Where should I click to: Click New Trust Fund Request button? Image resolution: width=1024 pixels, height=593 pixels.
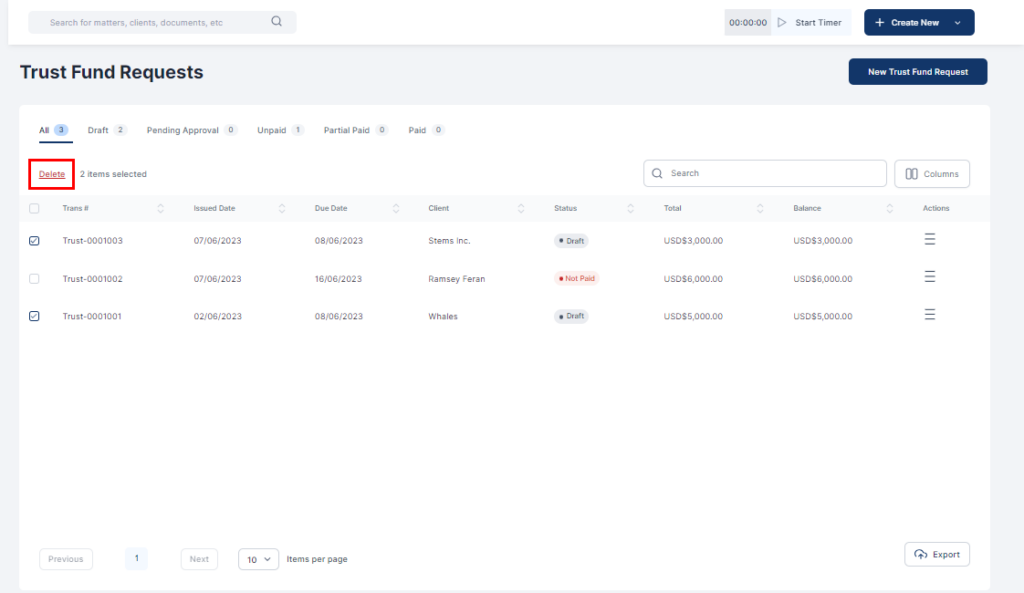[x=917, y=72]
